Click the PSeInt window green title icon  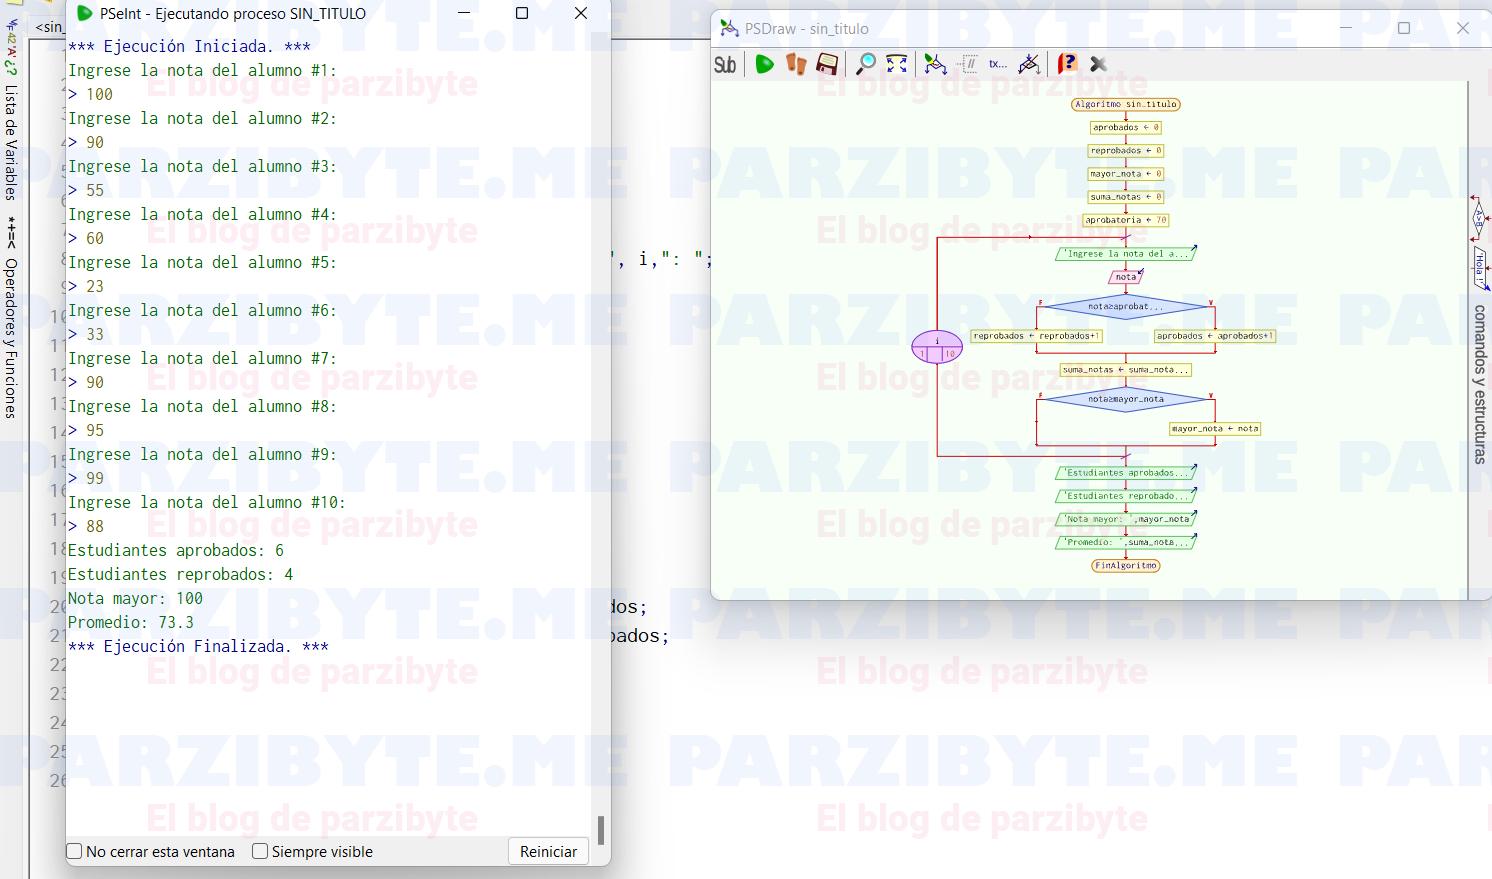pyautogui.click(x=85, y=13)
